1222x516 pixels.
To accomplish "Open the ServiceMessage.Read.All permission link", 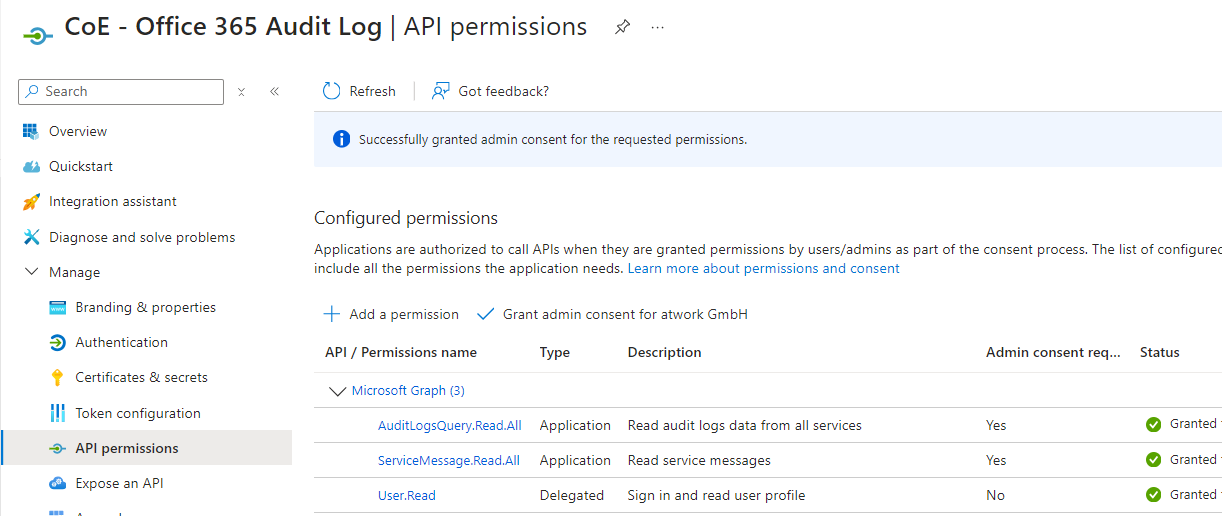I will [x=448, y=460].
